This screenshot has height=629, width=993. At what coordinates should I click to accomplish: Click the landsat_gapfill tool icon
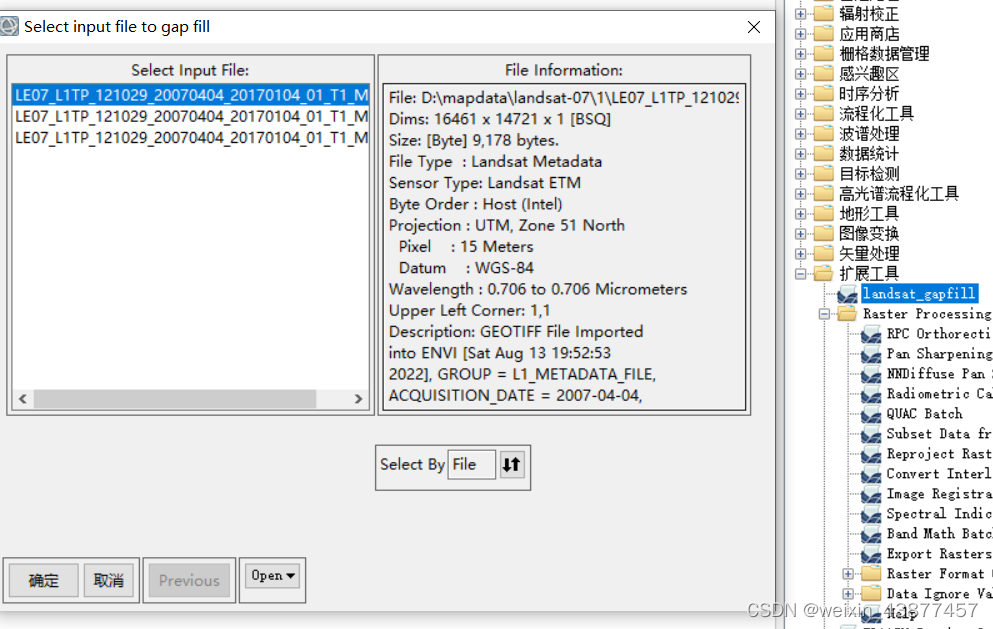coord(847,294)
